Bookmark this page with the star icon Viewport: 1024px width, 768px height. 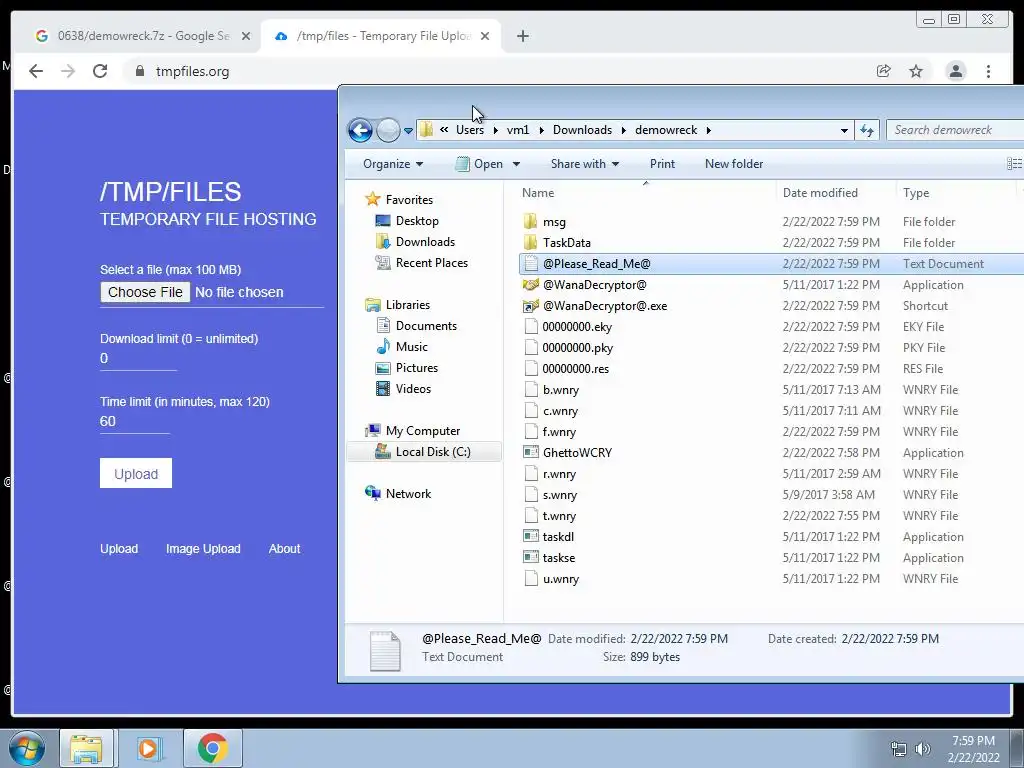click(916, 71)
